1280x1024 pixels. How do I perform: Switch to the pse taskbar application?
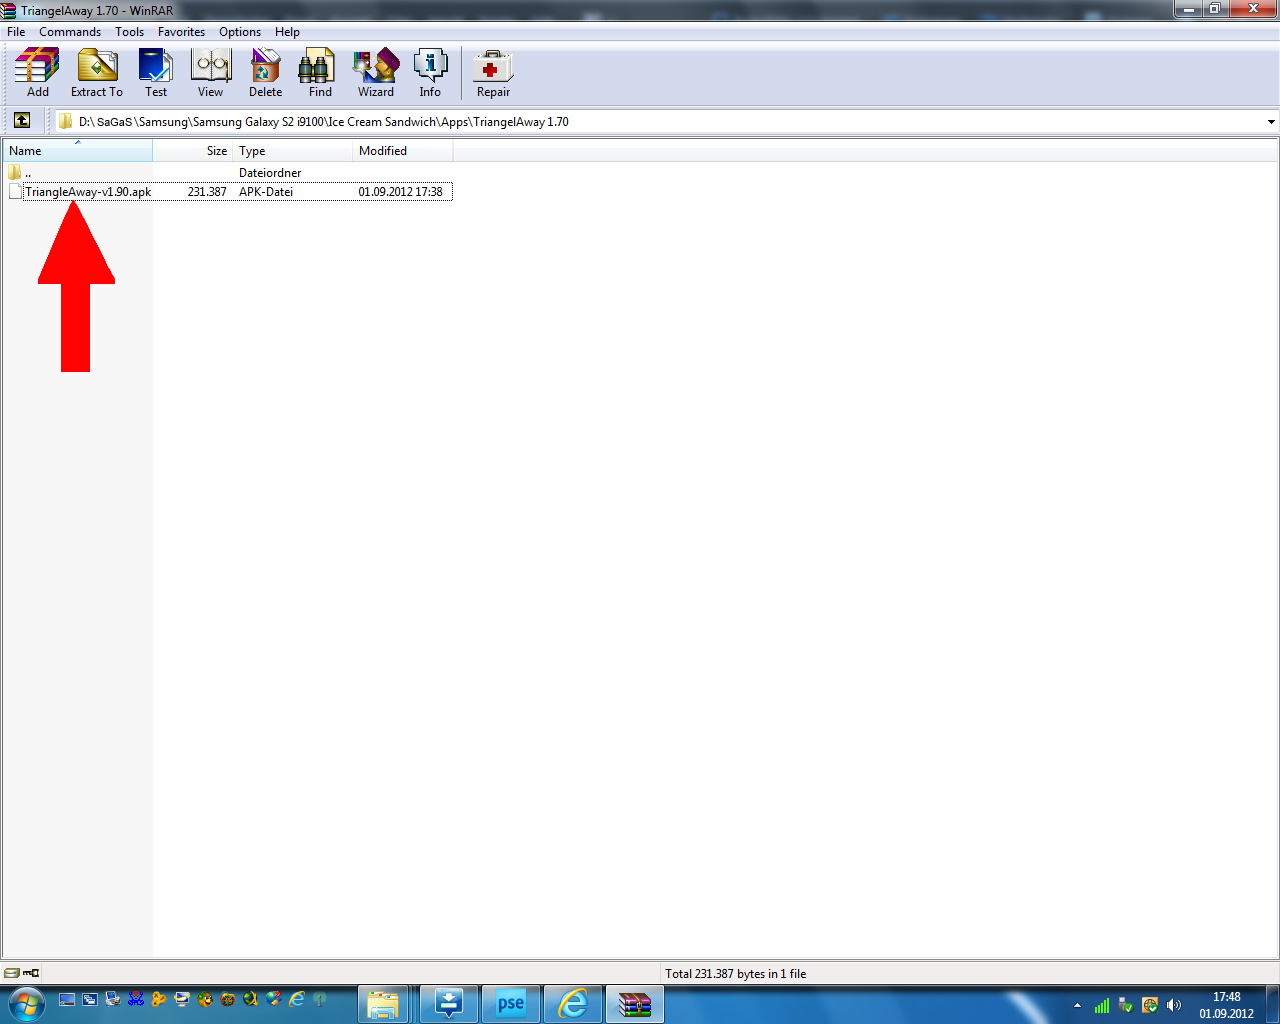click(511, 1004)
